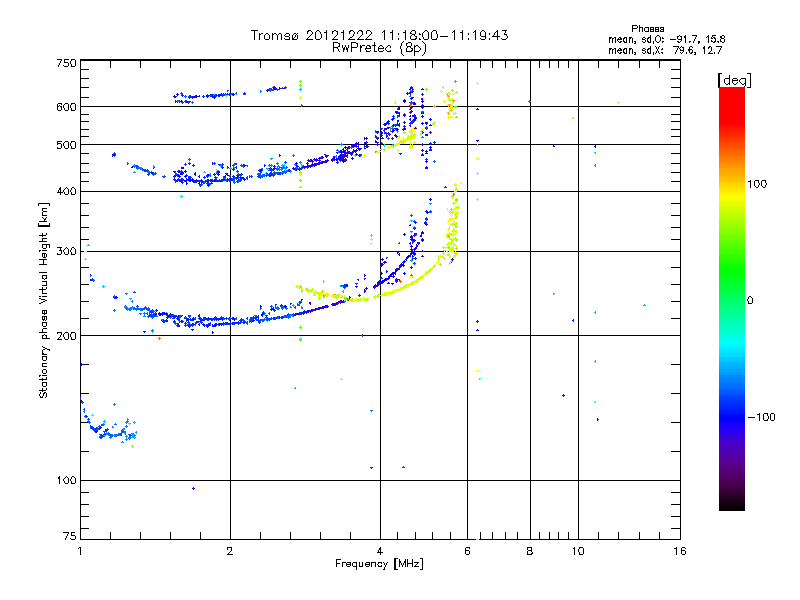Click the 'mean, sd,O: -91.7, 15.8' text
This screenshot has width=800, height=600.
pos(666,39)
